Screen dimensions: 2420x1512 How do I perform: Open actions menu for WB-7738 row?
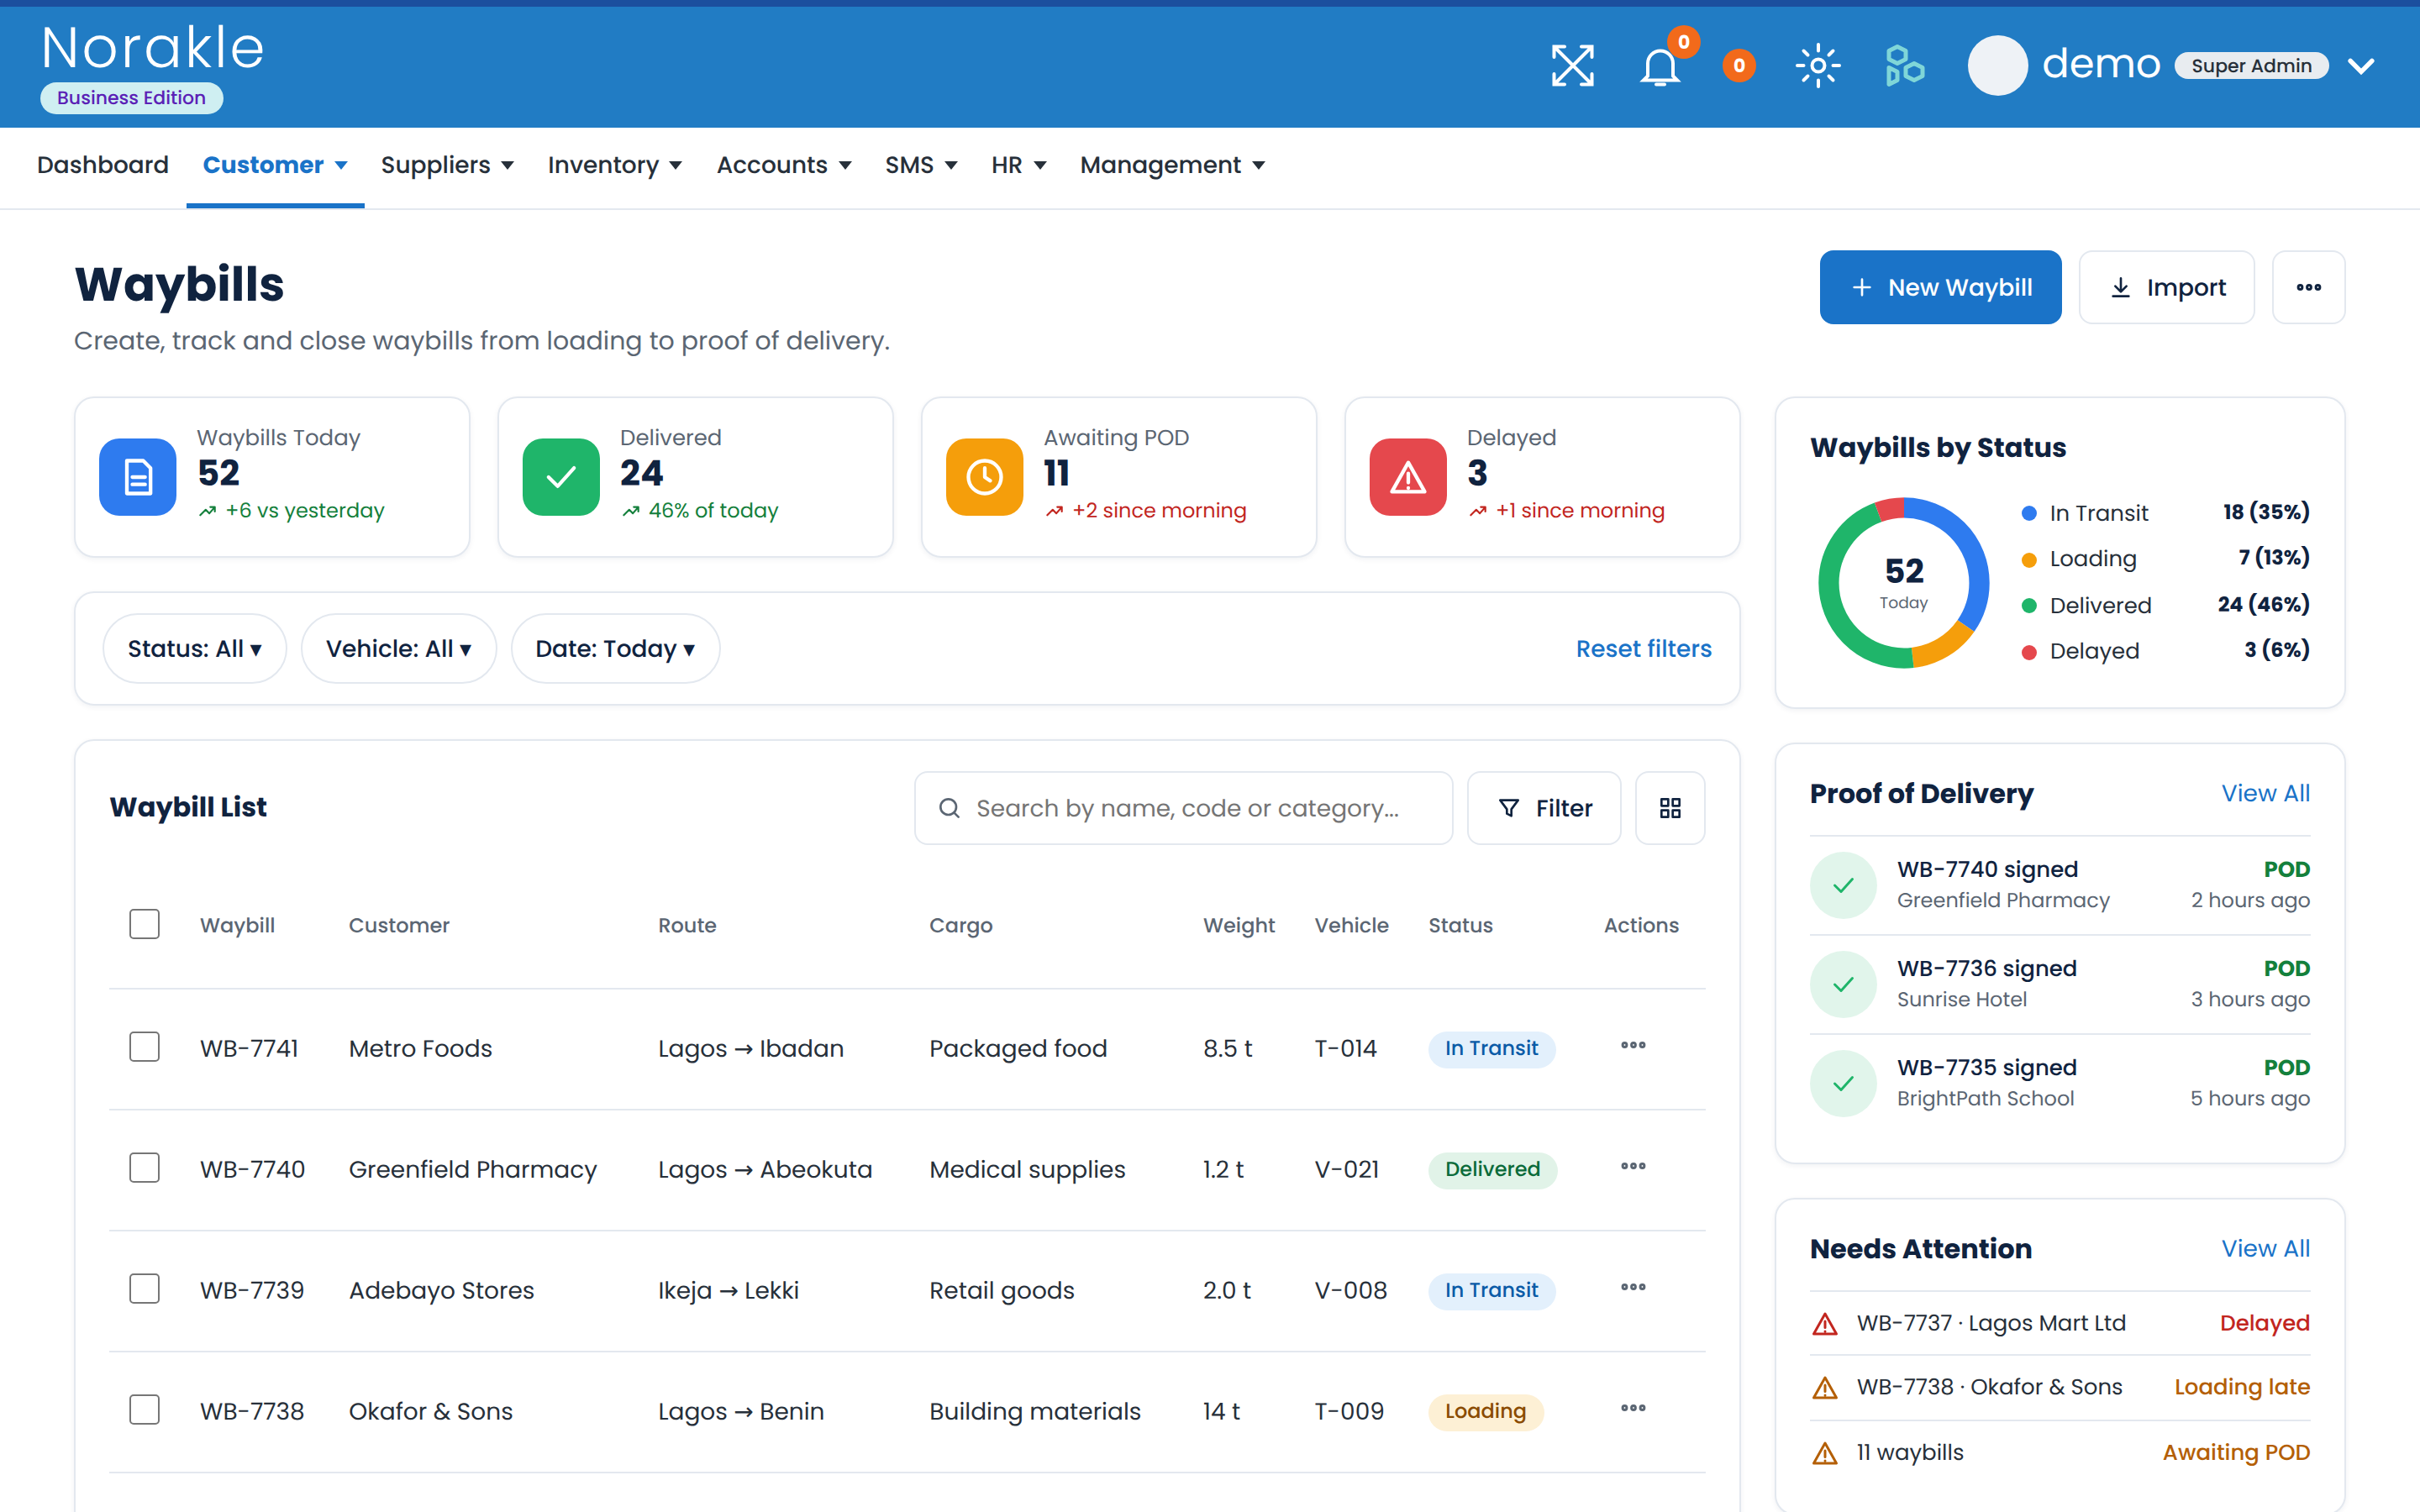(1633, 1409)
